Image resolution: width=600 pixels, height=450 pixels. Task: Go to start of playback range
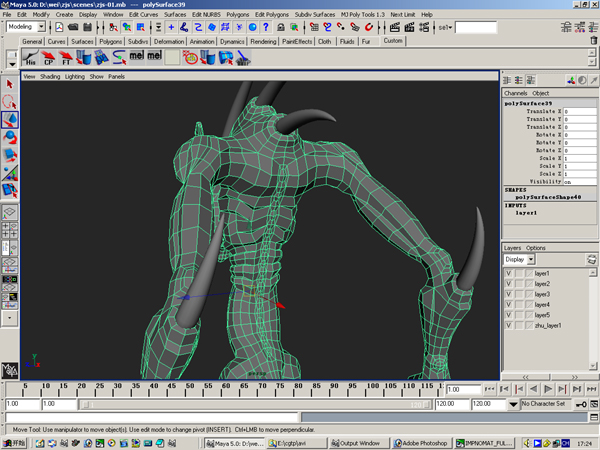click(x=489, y=389)
